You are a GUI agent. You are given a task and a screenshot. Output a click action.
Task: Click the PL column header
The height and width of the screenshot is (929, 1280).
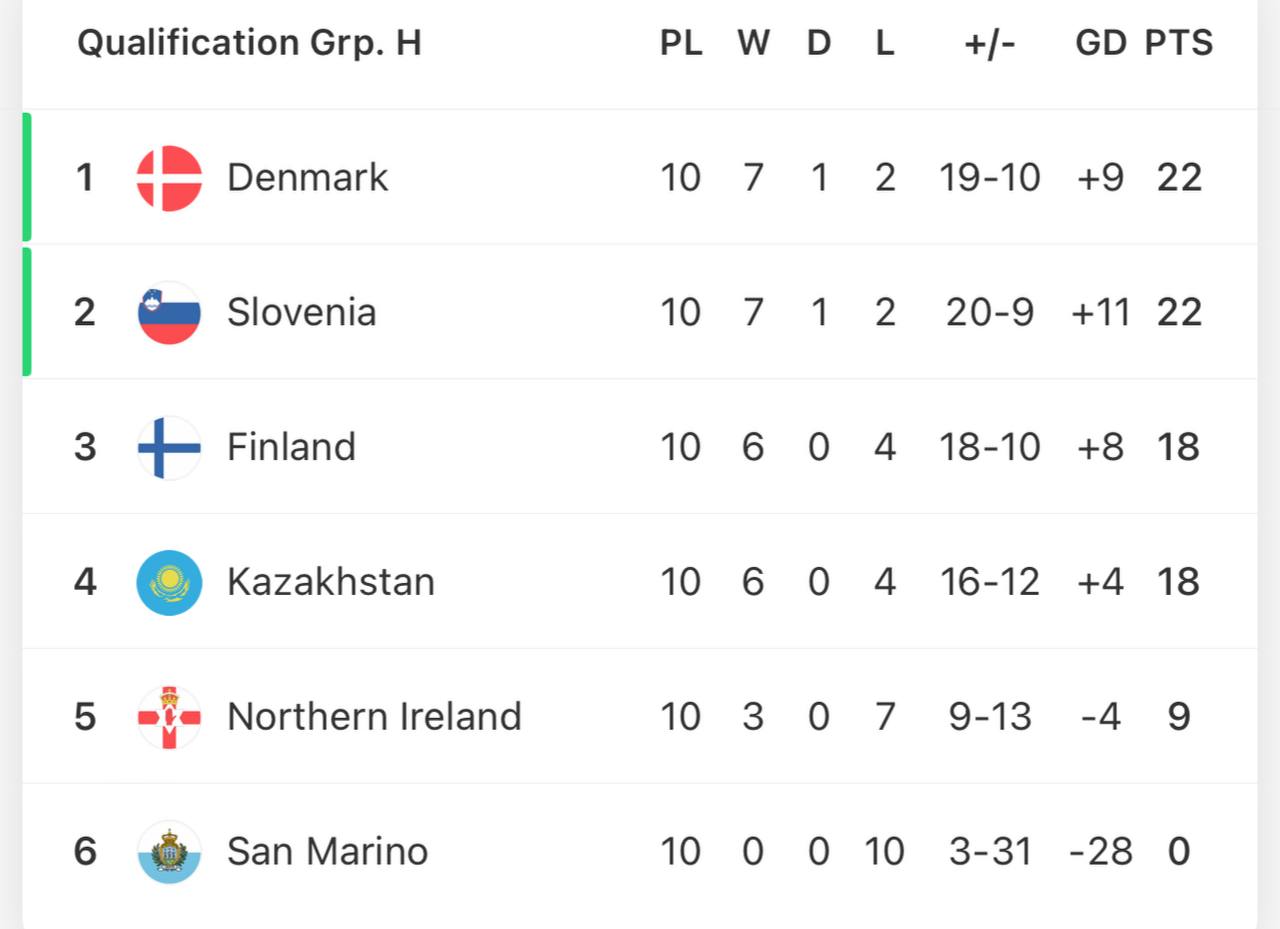[x=681, y=43]
